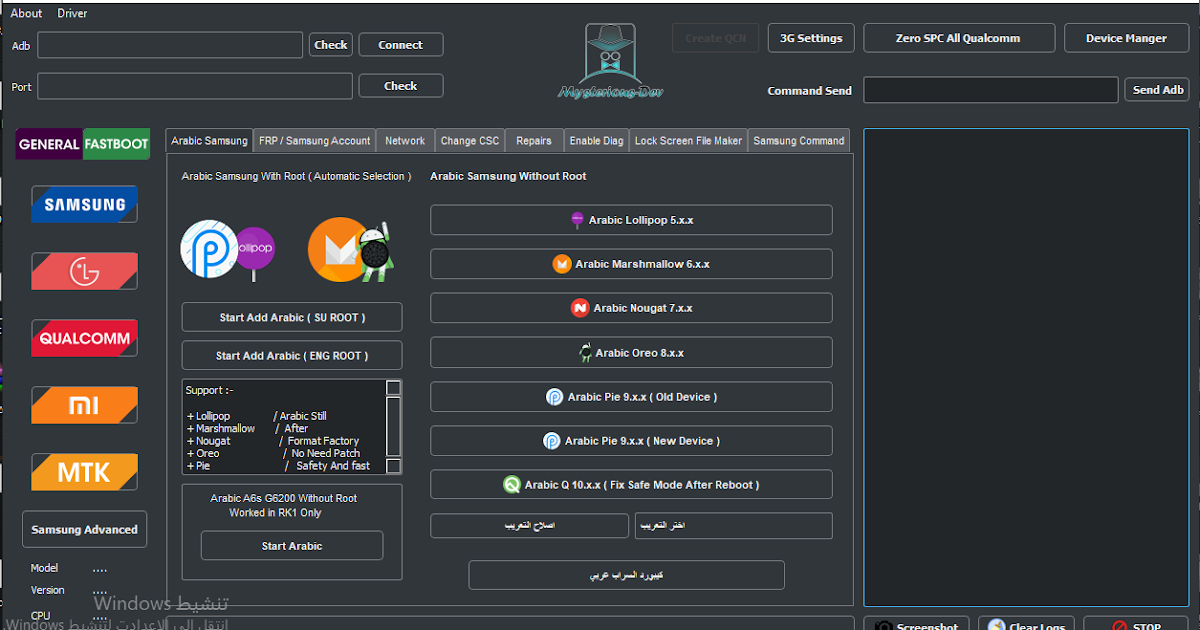Switch to FRP / Samsung Account tab

(315, 141)
